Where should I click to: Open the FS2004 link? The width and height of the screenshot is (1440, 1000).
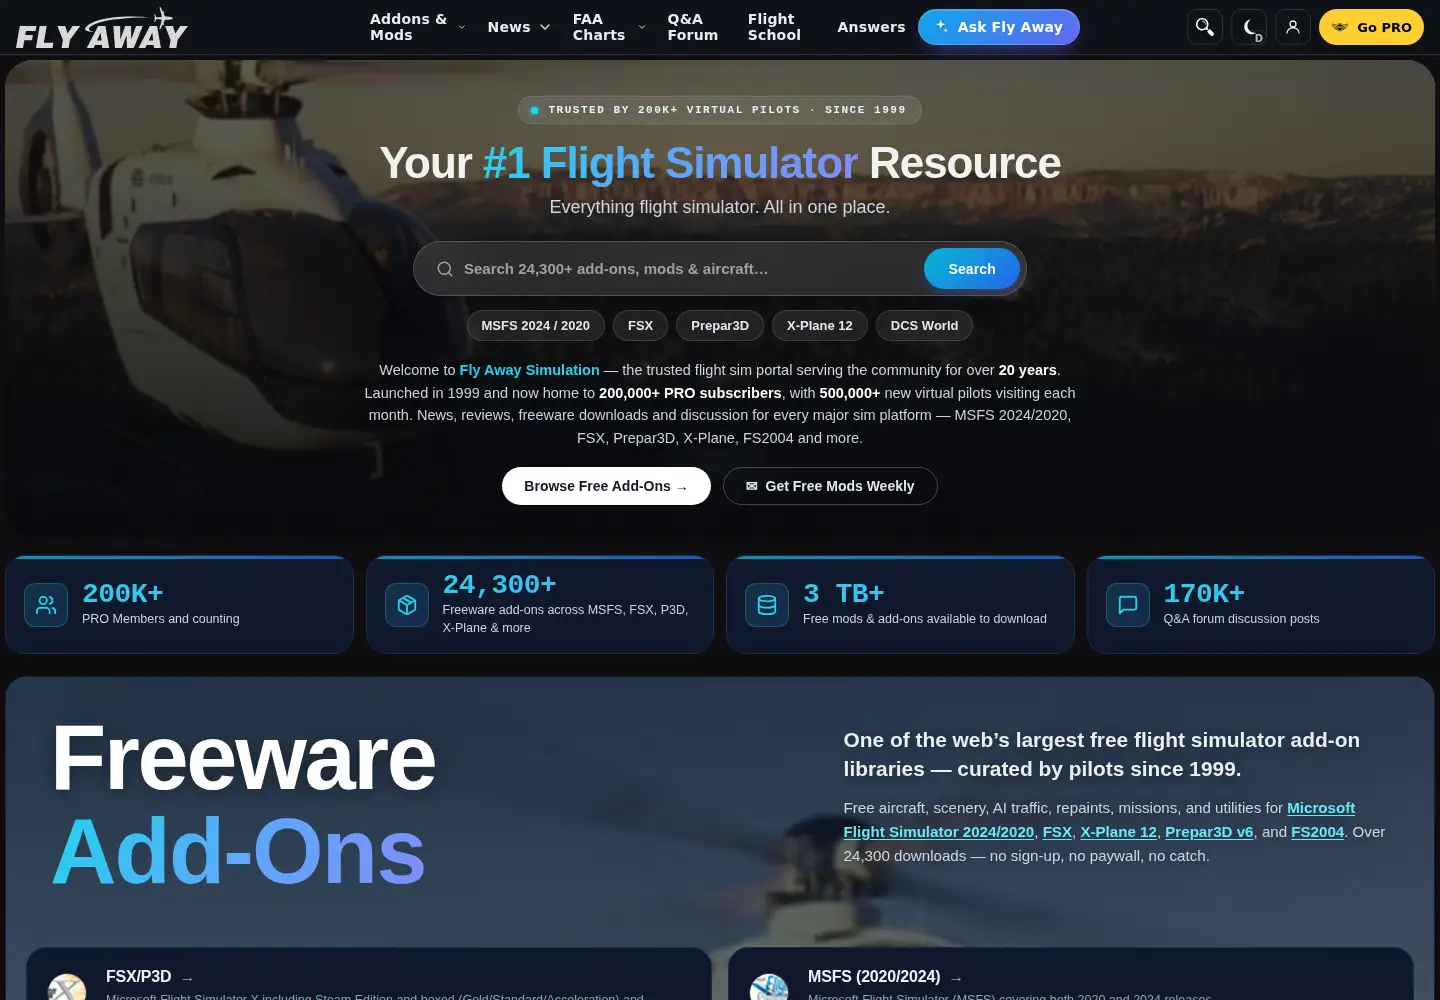(1317, 832)
